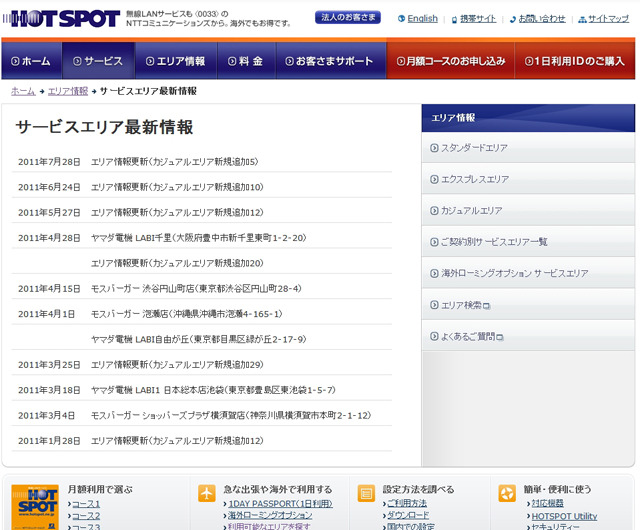640x530 pixels.
Task: Select the モスバーガー 泡瀬店 entry
Action: click(187, 314)
